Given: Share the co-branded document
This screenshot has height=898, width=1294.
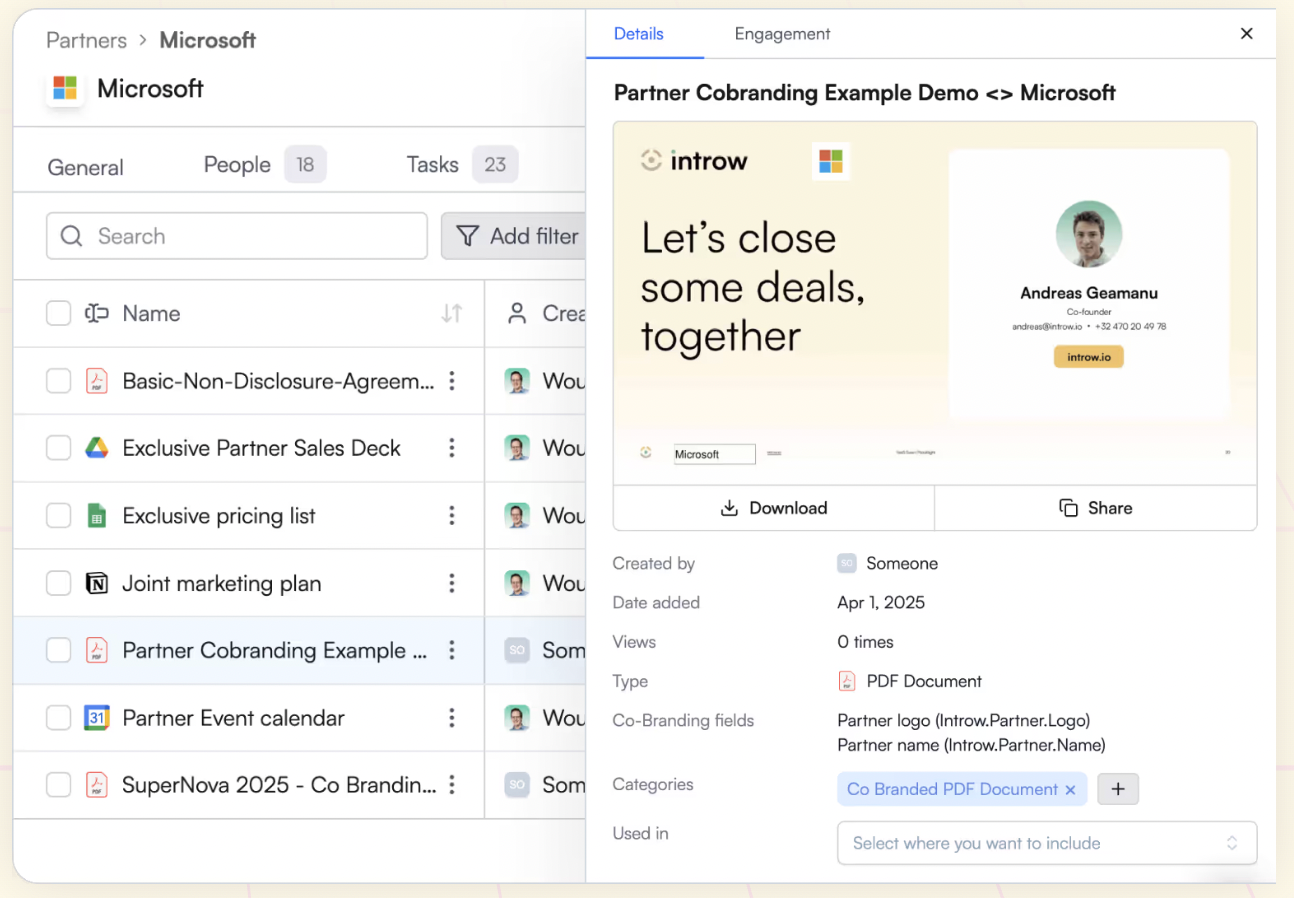Looking at the screenshot, I should pyautogui.click(x=1096, y=508).
